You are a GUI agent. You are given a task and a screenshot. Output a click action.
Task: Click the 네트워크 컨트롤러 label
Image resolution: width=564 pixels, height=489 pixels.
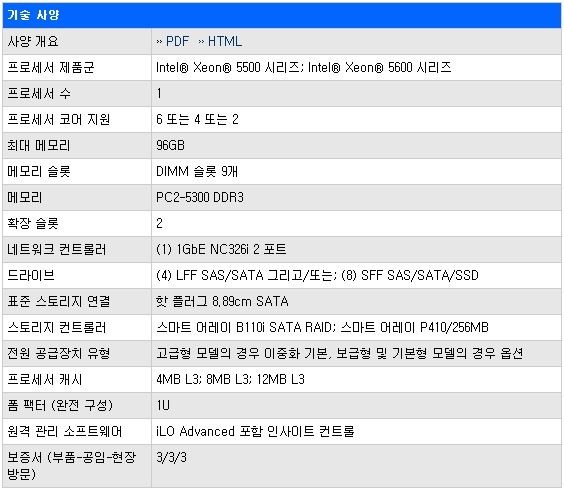(x=57, y=249)
